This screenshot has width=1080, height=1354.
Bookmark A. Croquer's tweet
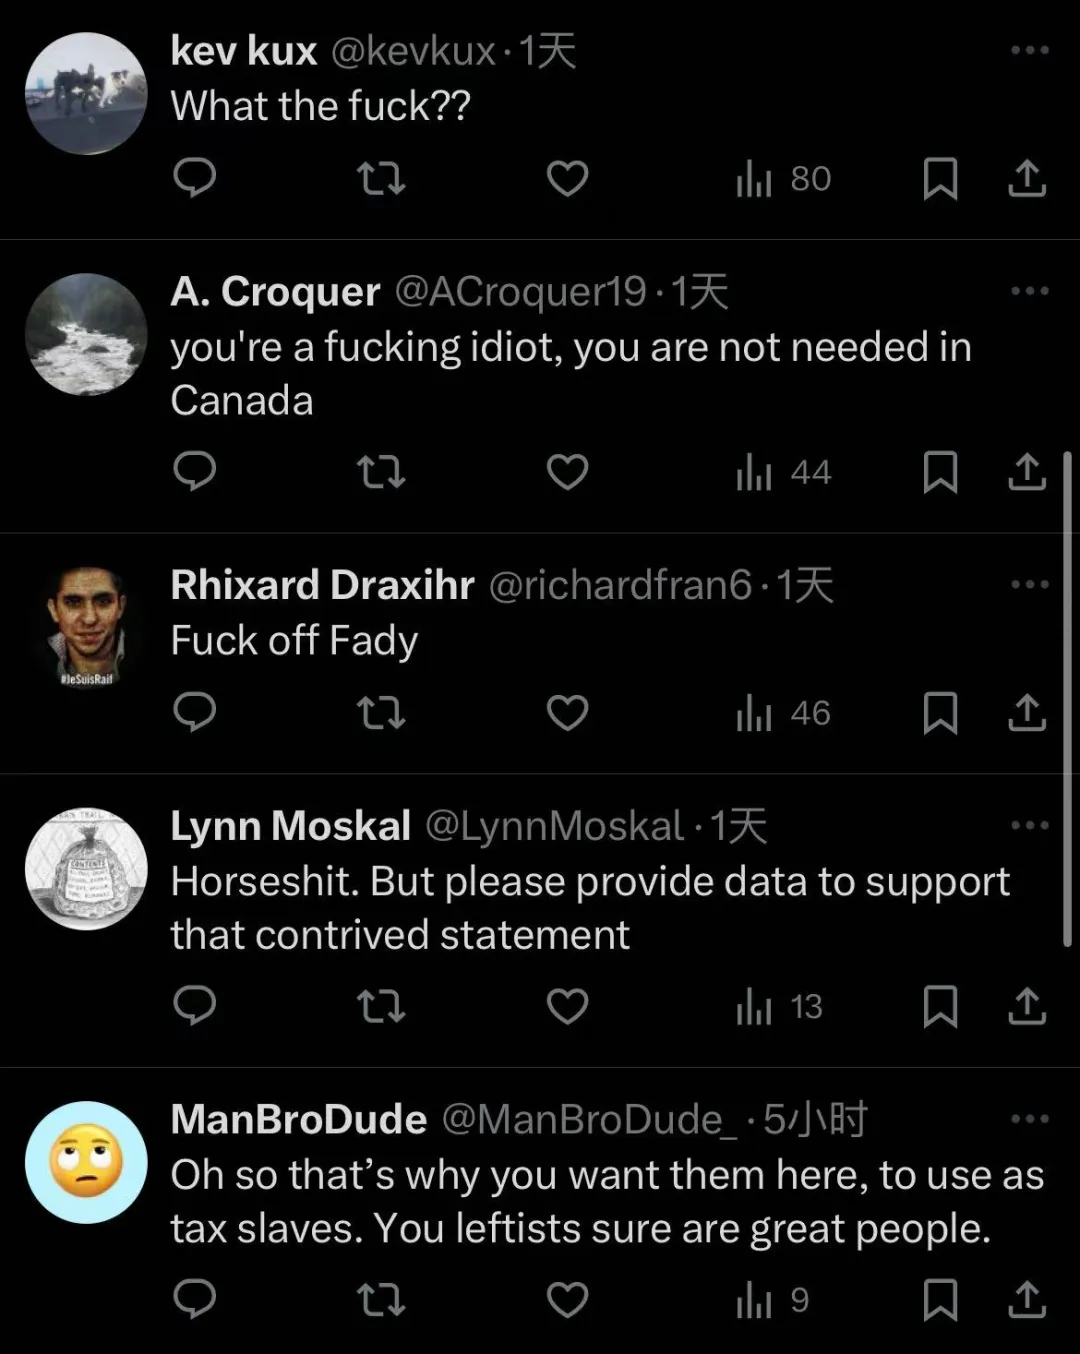(x=940, y=472)
